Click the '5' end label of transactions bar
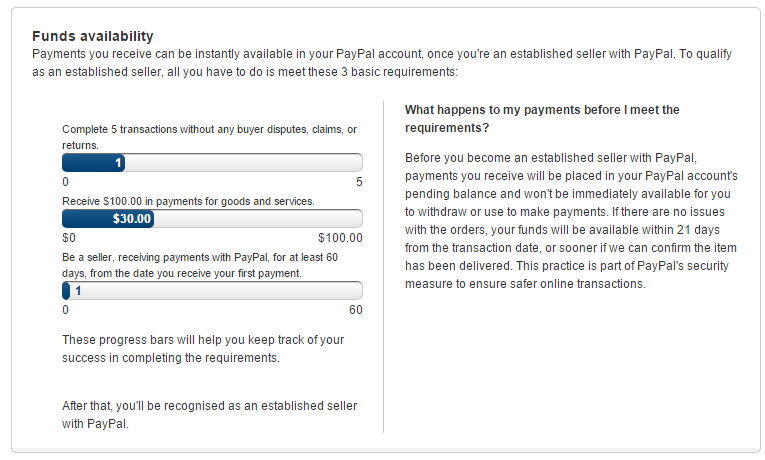 (x=358, y=182)
